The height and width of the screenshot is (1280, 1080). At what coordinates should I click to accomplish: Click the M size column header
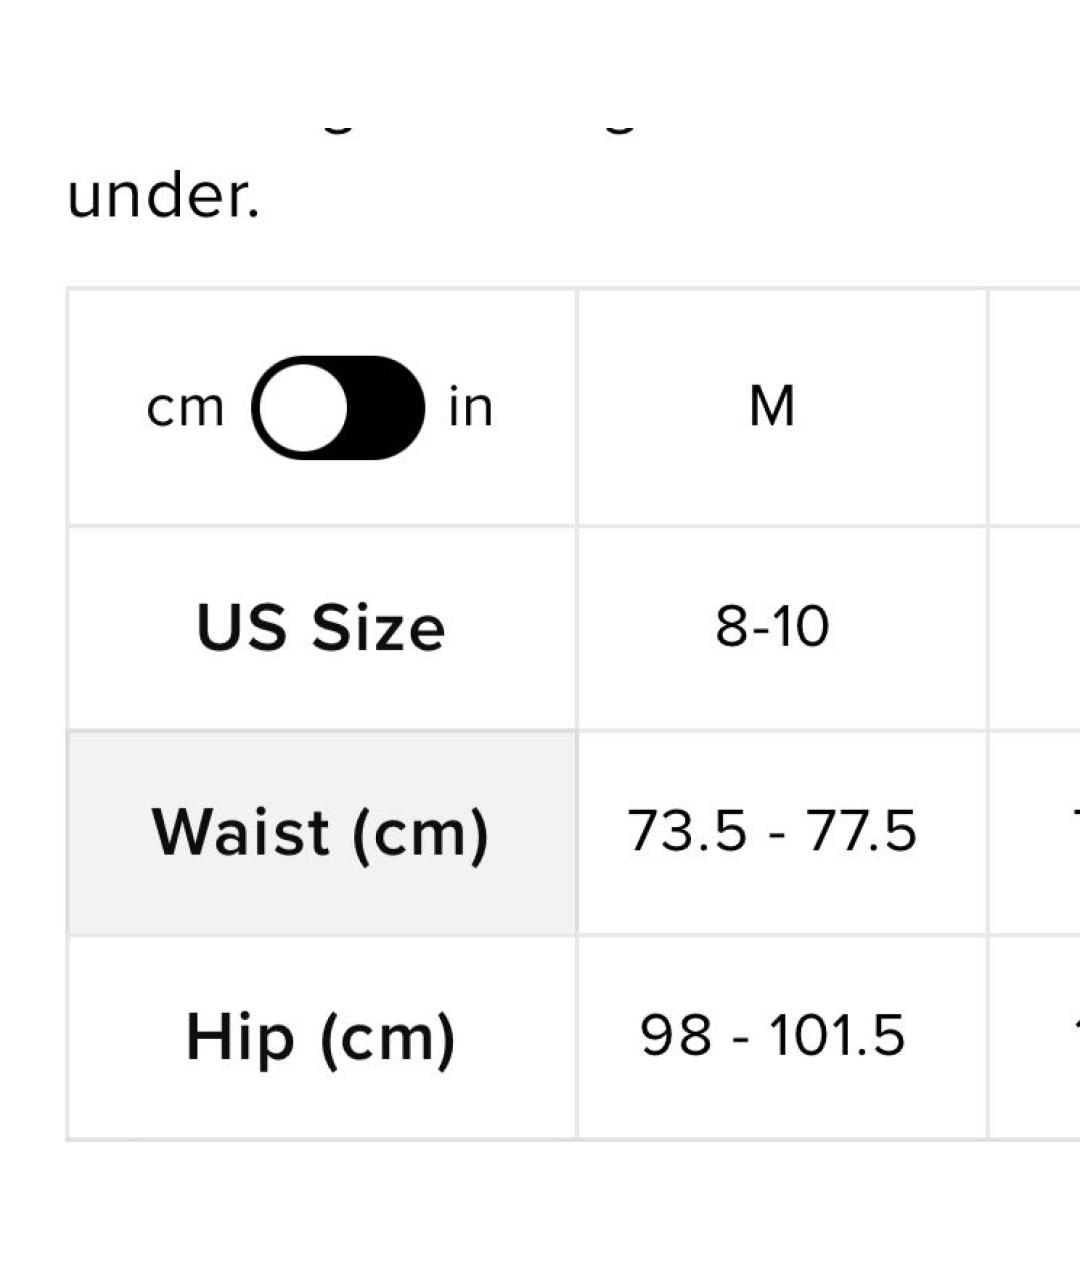click(772, 408)
